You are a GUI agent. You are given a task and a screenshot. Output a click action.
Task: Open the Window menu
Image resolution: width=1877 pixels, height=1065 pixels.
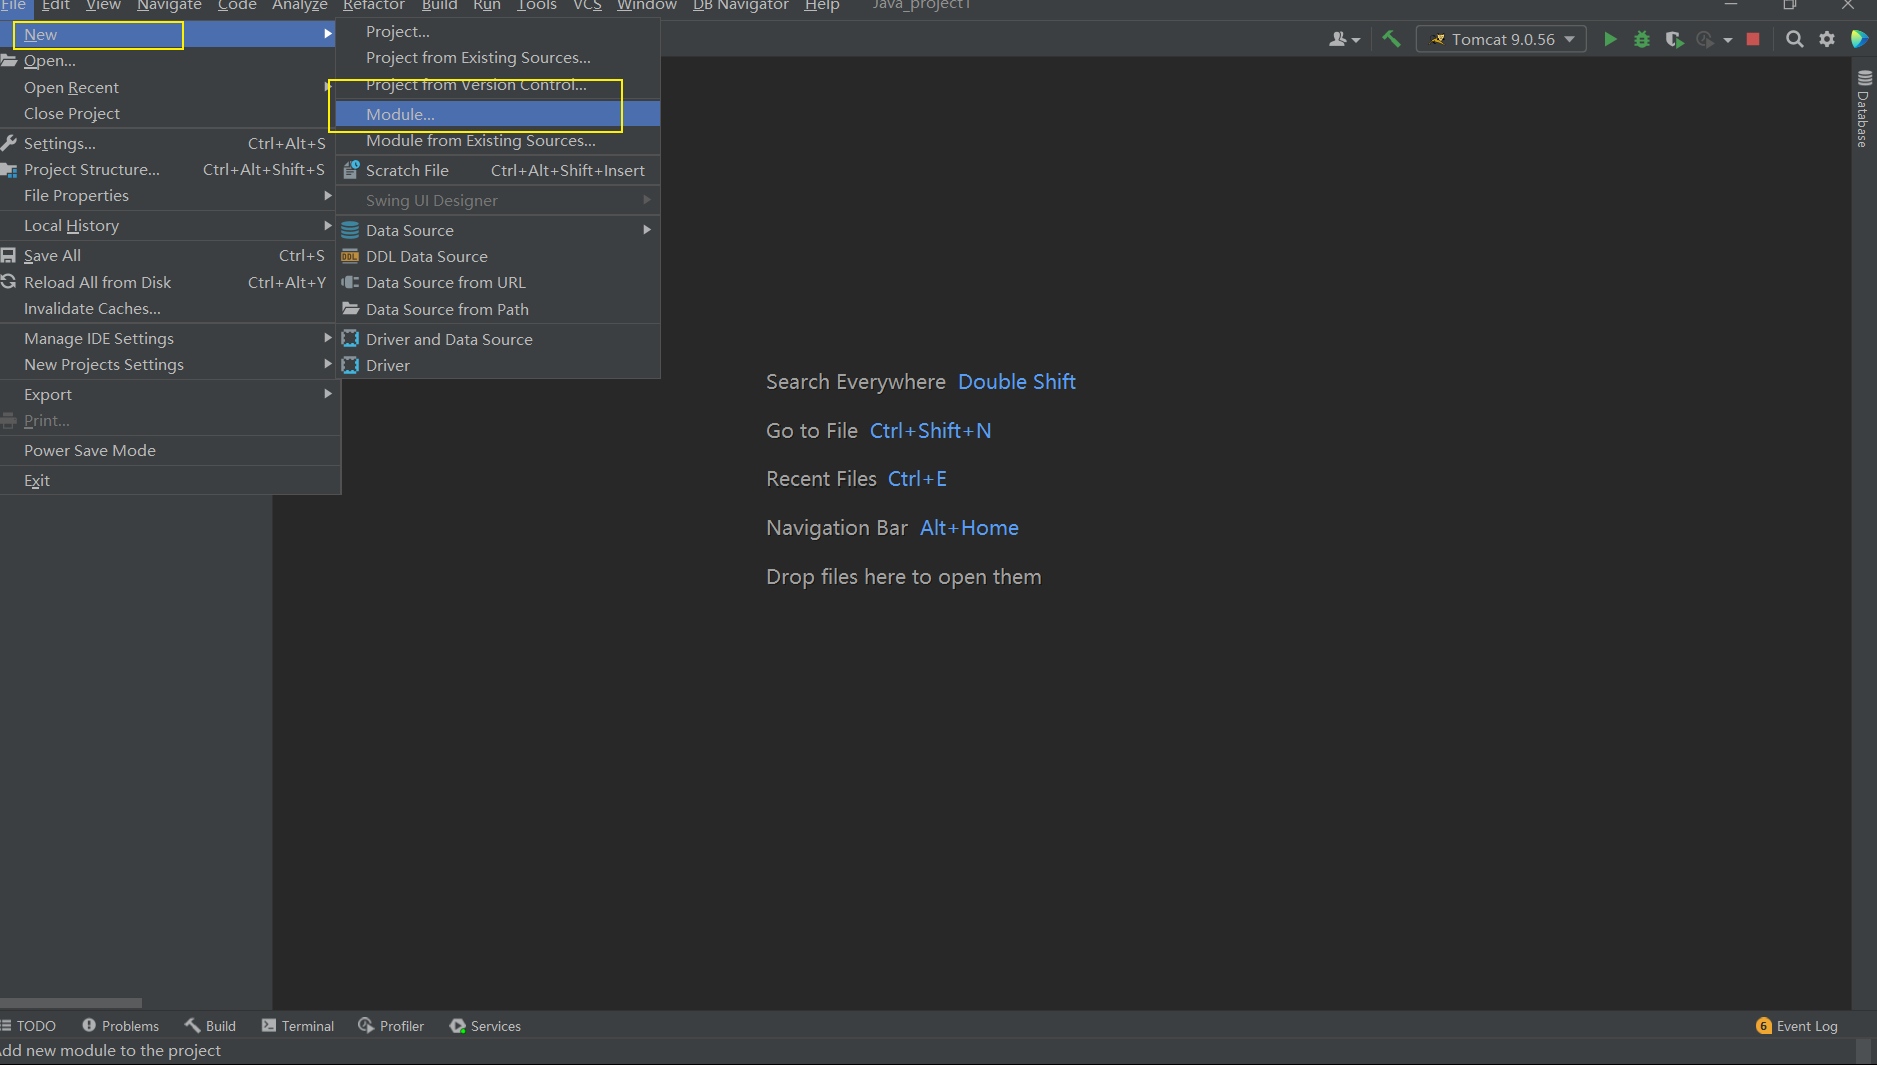pos(647,6)
